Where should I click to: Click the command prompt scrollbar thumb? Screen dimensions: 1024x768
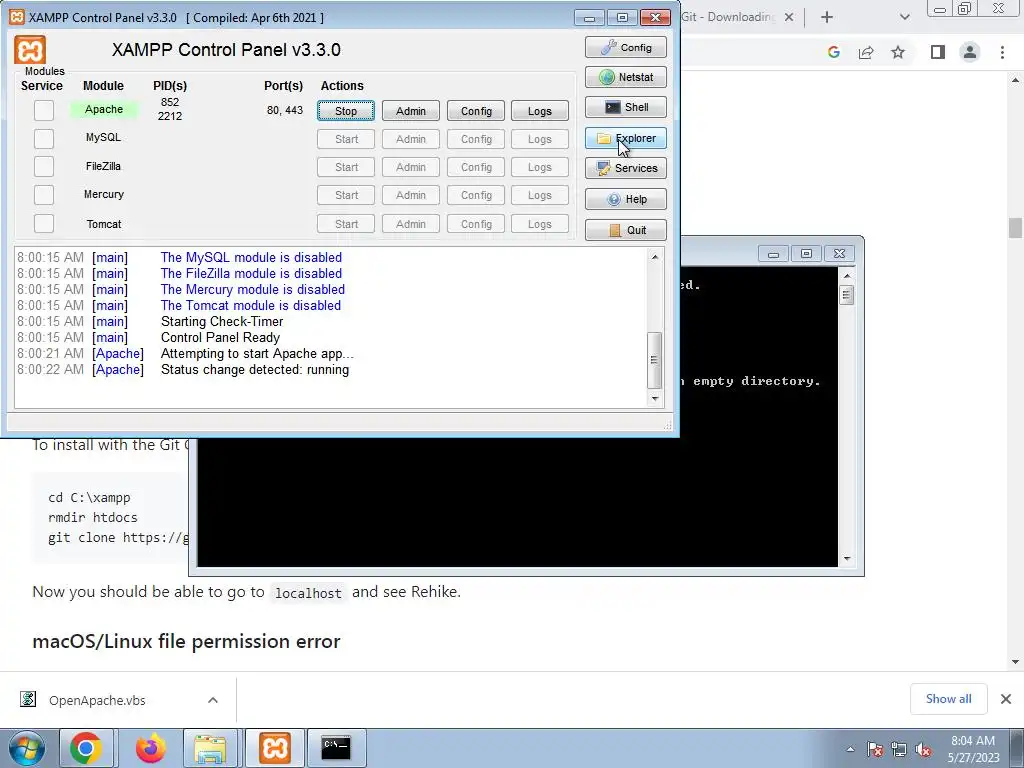pos(846,295)
